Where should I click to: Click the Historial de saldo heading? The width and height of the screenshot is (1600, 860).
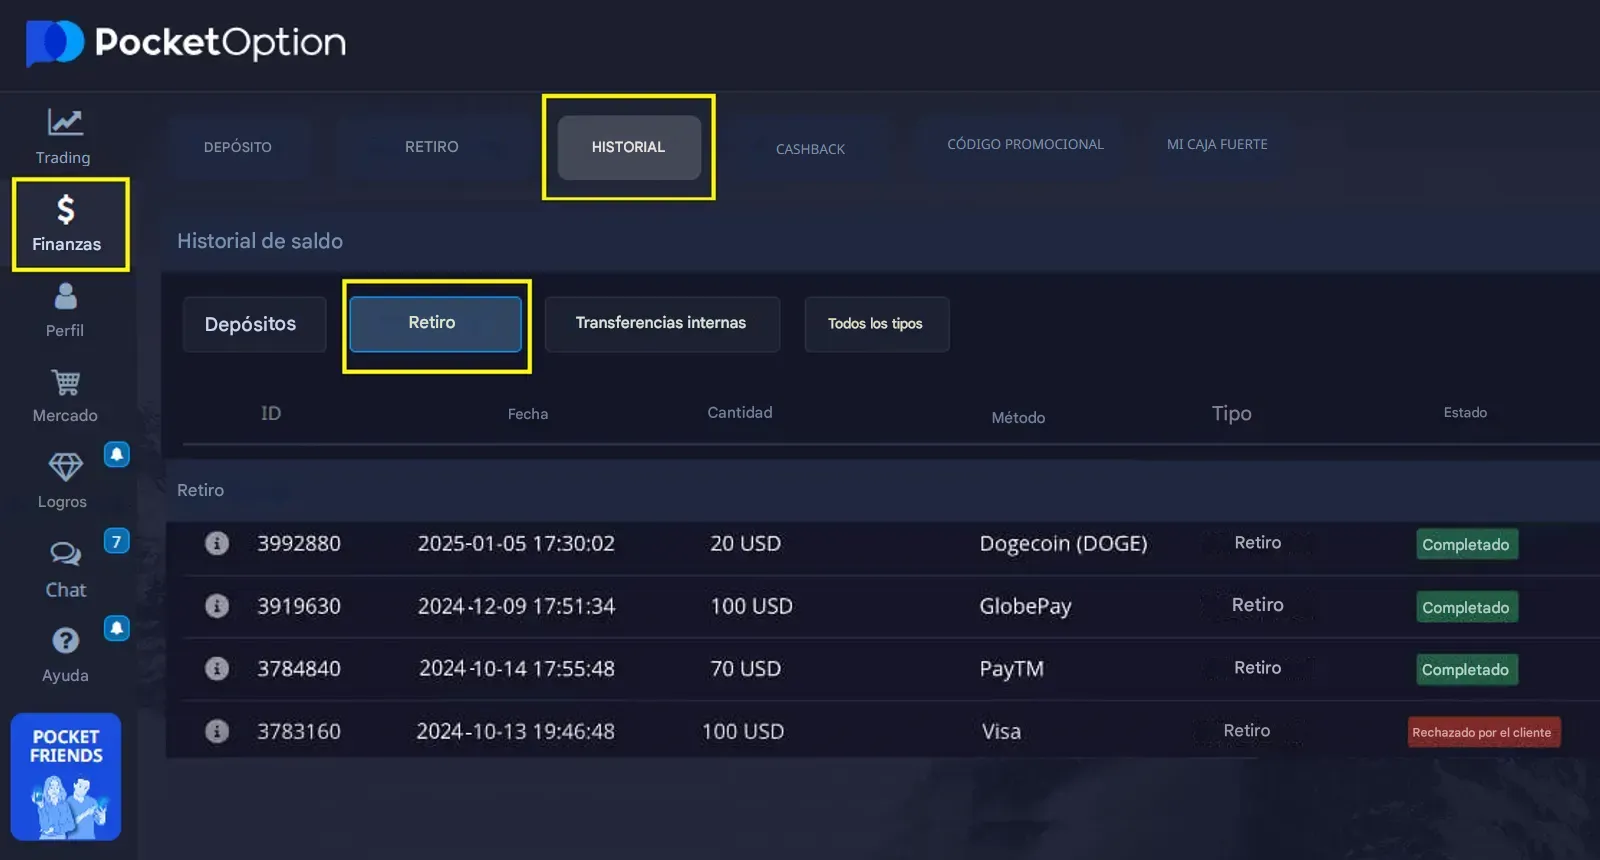coord(260,241)
